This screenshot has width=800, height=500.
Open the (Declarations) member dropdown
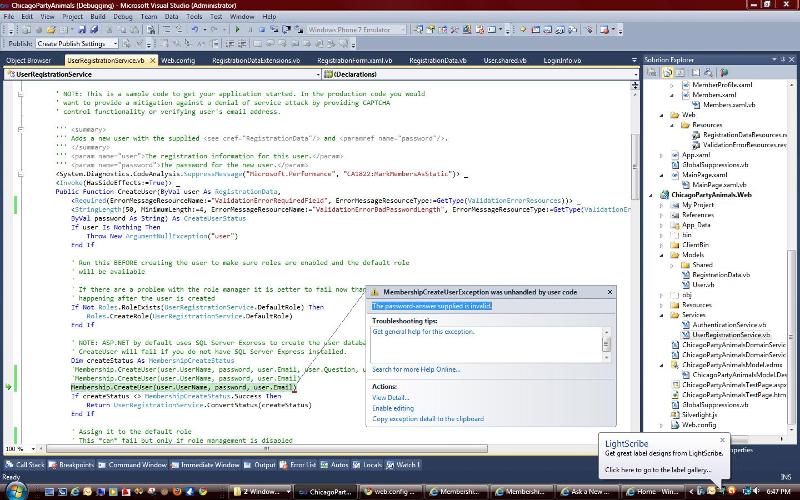635,74
